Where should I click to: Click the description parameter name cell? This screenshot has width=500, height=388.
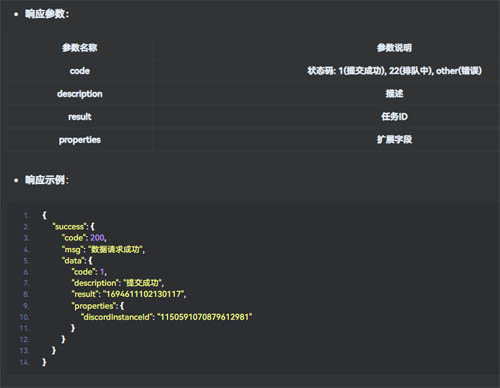pos(80,94)
